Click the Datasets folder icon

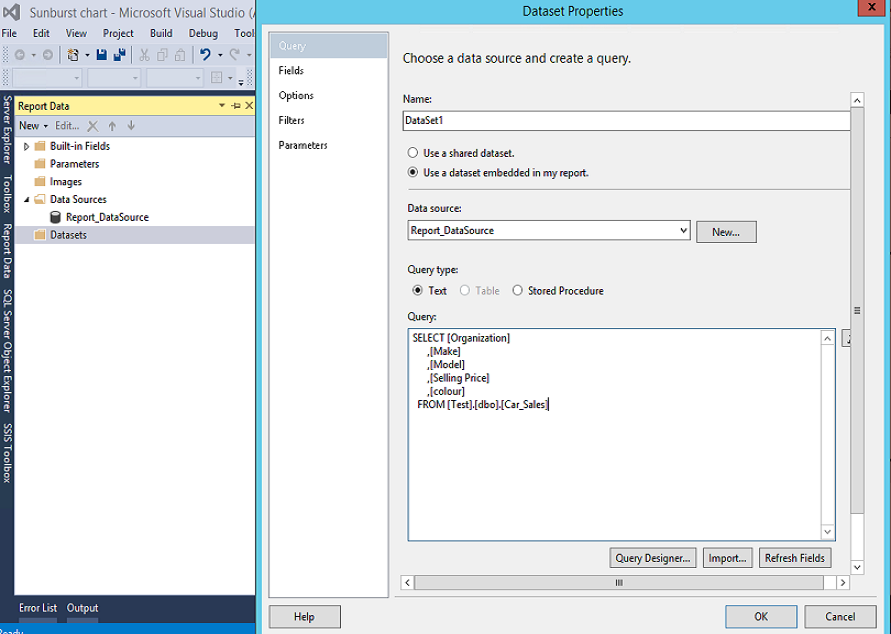coord(40,235)
